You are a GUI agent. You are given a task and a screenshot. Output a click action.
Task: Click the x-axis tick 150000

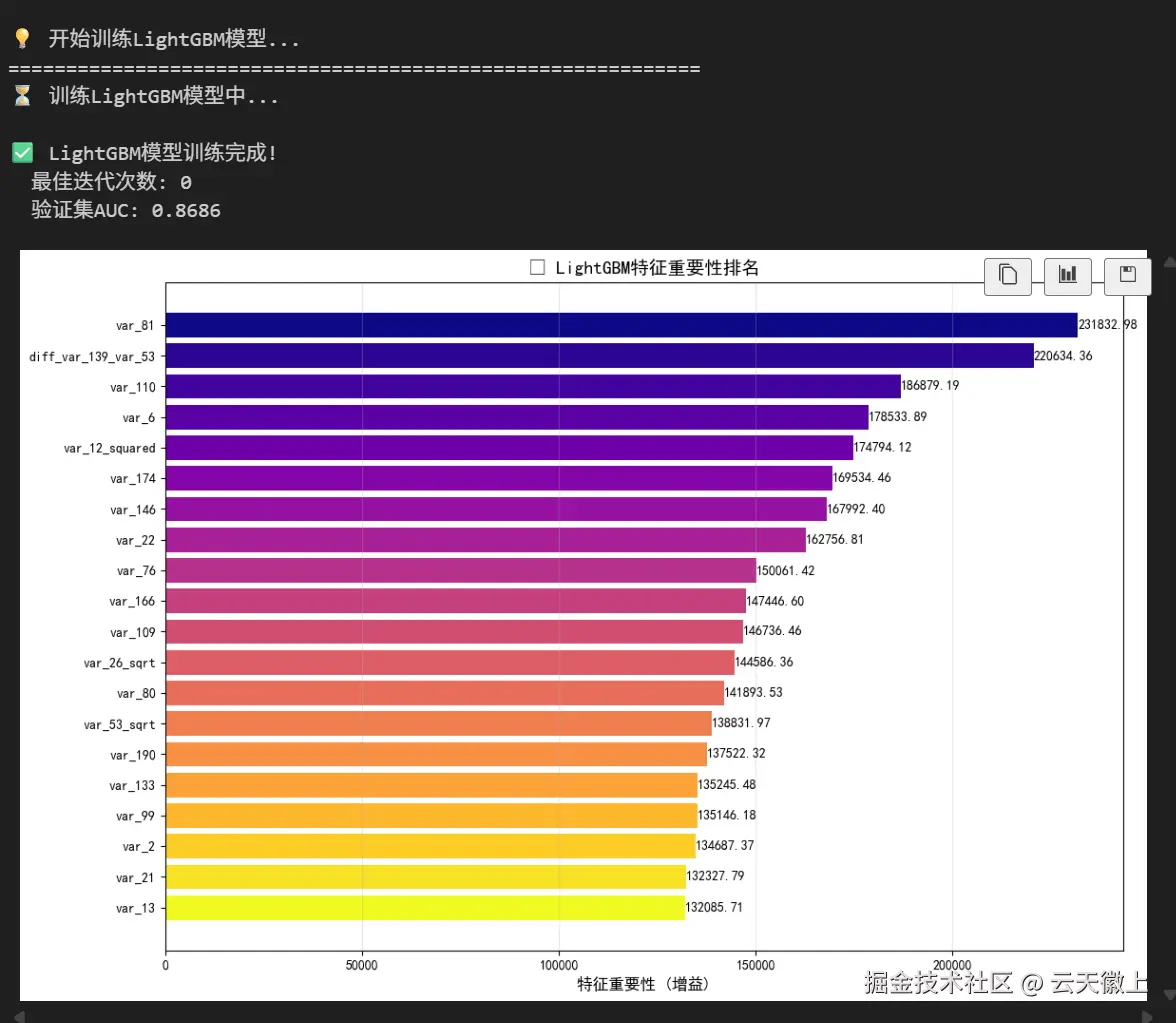click(755, 965)
